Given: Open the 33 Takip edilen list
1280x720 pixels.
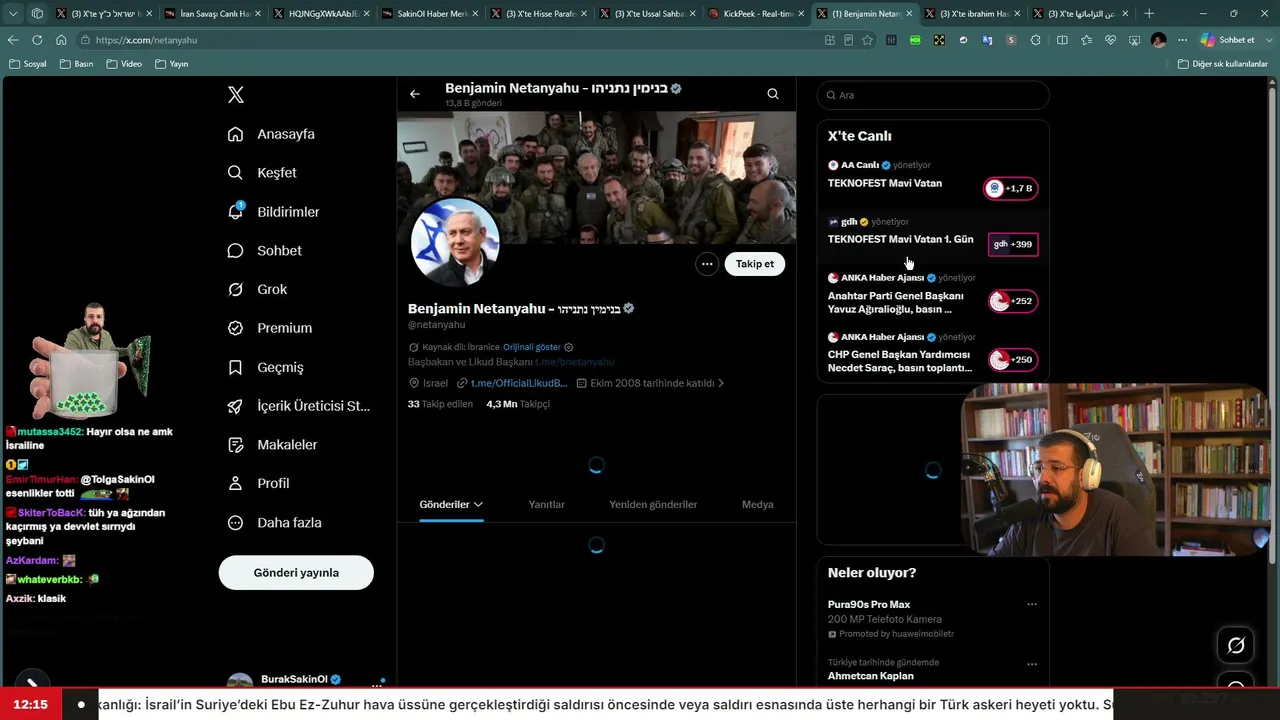Looking at the screenshot, I should [x=441, y=404].
